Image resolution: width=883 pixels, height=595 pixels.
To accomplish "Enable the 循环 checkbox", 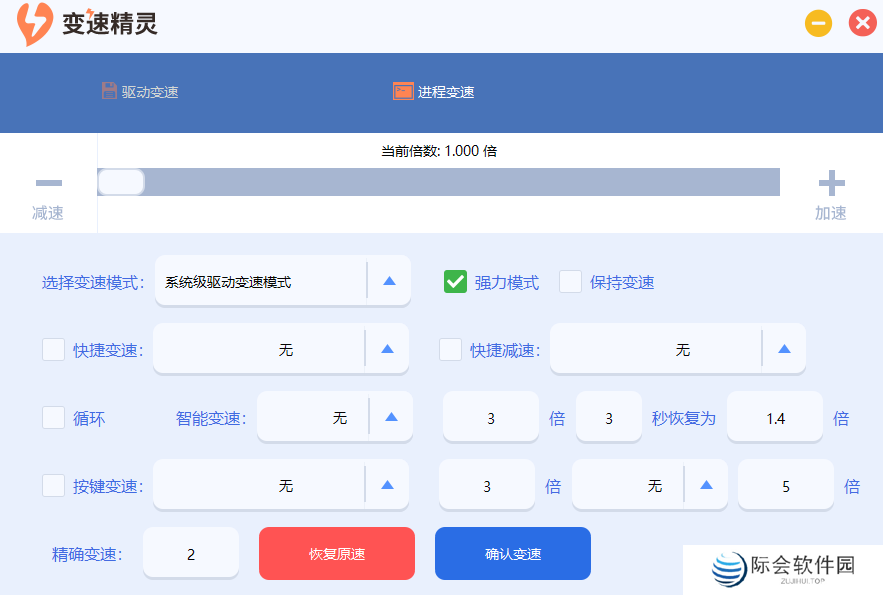I will coord(53,418).
